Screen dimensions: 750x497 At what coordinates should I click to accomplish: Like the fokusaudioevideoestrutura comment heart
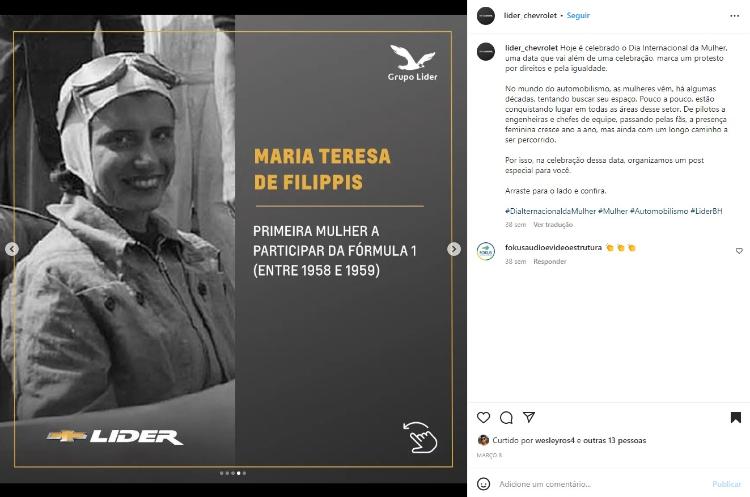click(739, 251)
